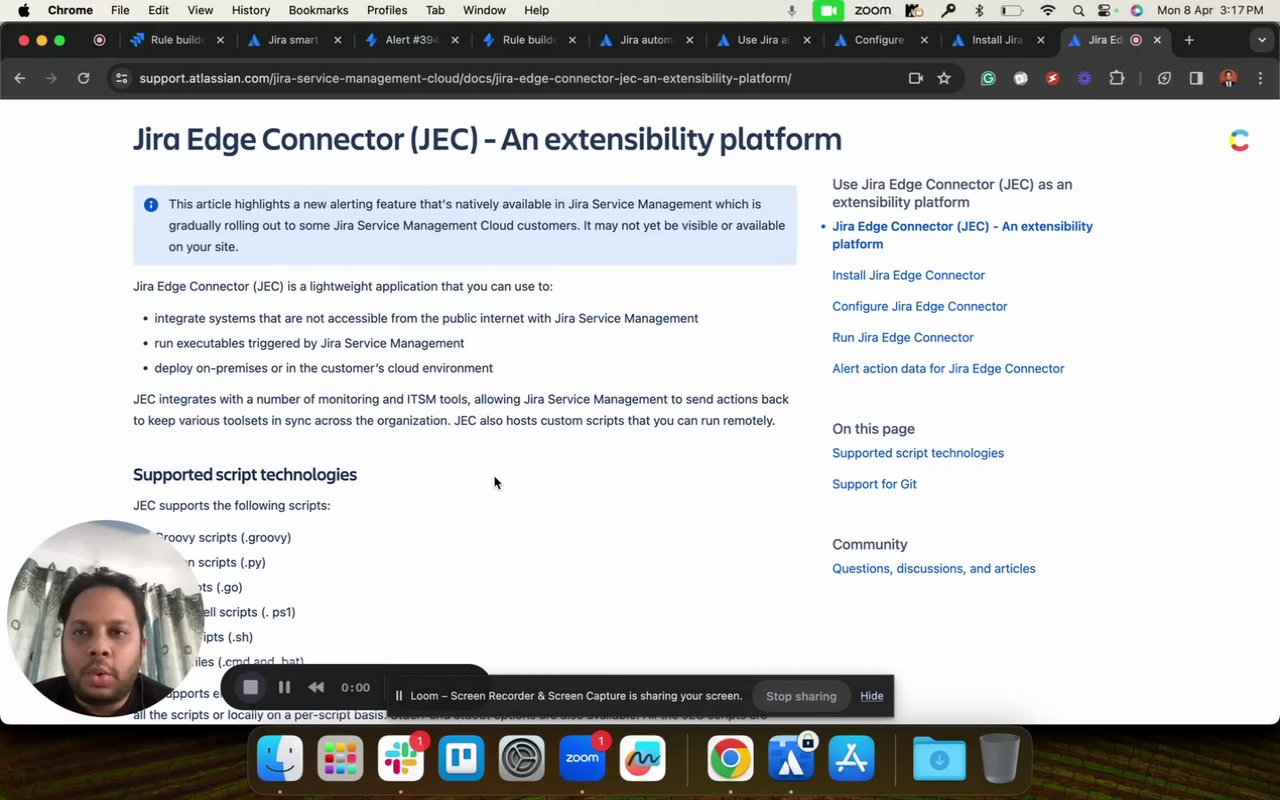
Task: Open Install Jira Edge Connector link
Action: click(908, 275)
